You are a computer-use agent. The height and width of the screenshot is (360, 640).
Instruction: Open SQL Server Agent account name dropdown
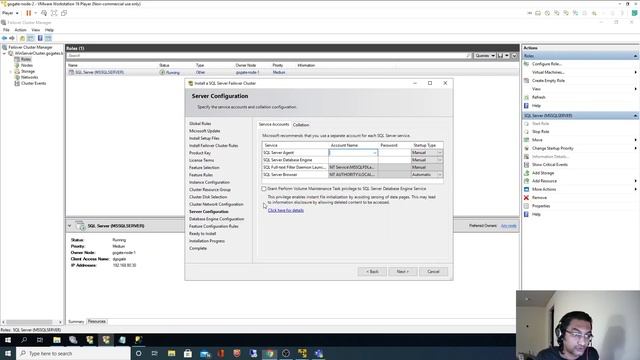(x=374, y=153)
